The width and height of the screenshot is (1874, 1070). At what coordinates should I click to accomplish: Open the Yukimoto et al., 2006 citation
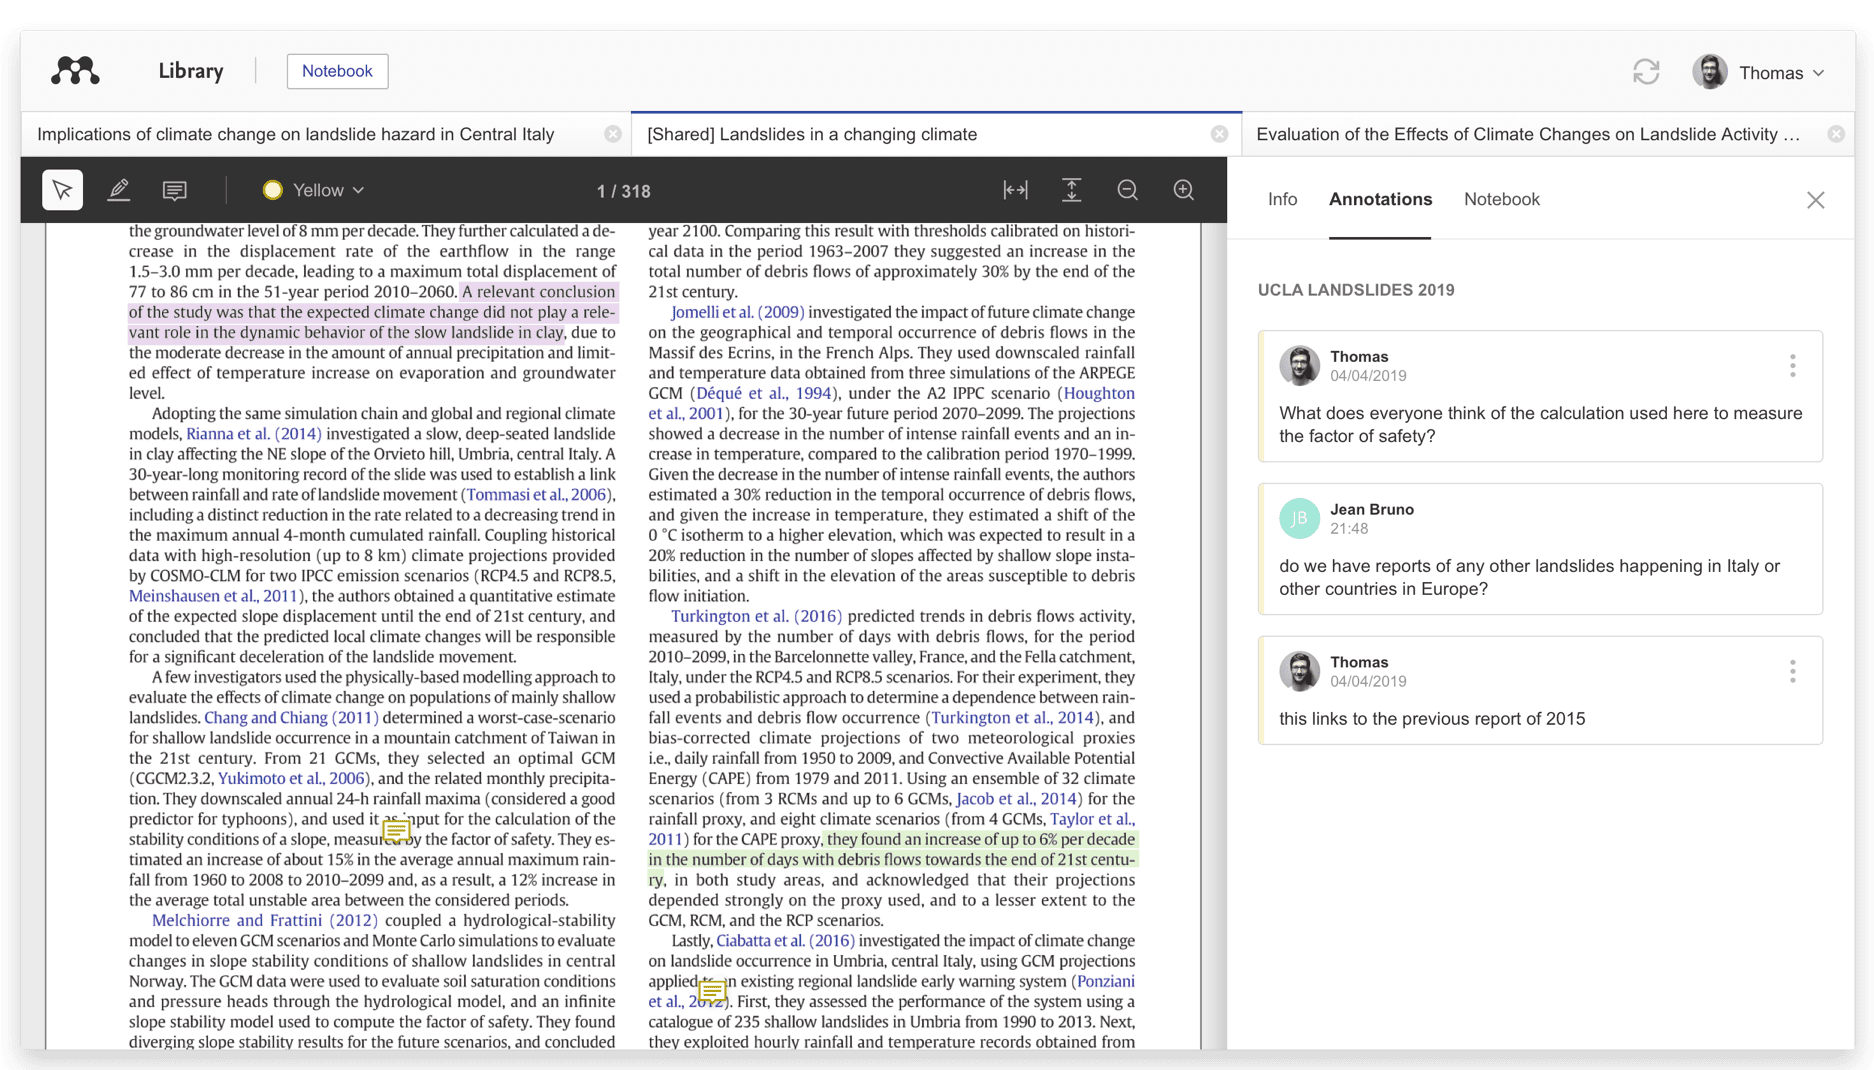[x=291, y=778]
